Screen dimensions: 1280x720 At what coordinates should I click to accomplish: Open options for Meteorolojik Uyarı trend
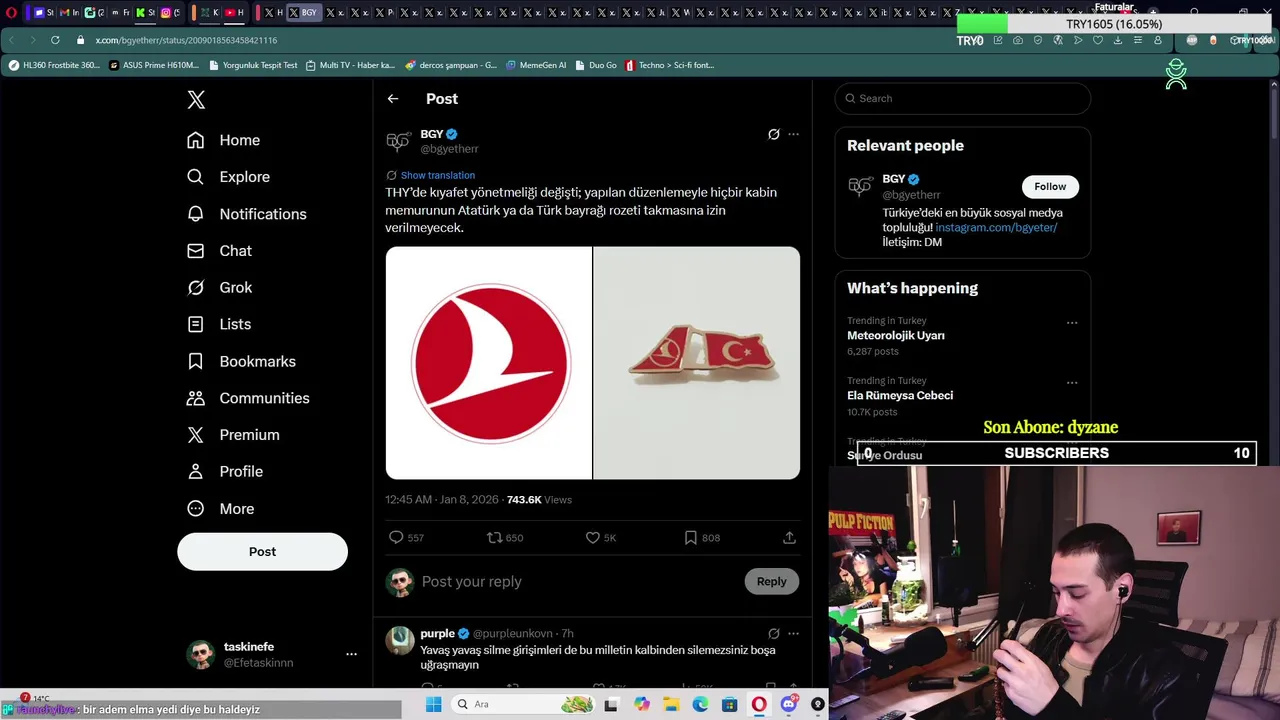1072,323
